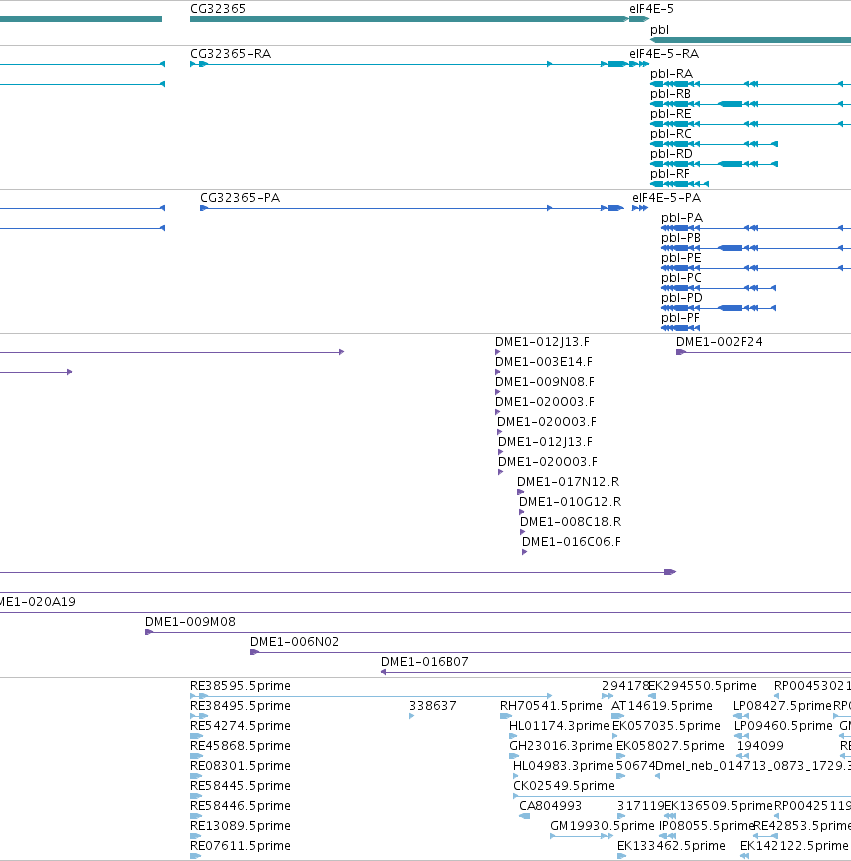Click the CA804993 feature label
Screen dimensions: 851x861
click(x=550, y=806)
